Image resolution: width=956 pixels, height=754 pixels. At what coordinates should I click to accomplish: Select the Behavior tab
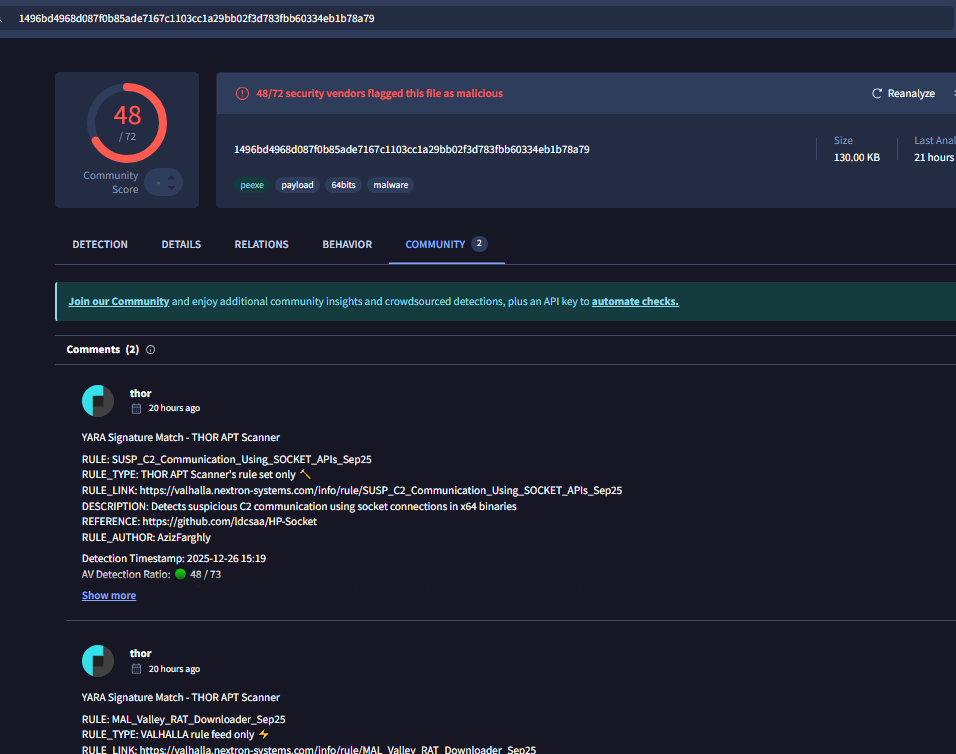[347, 244]
